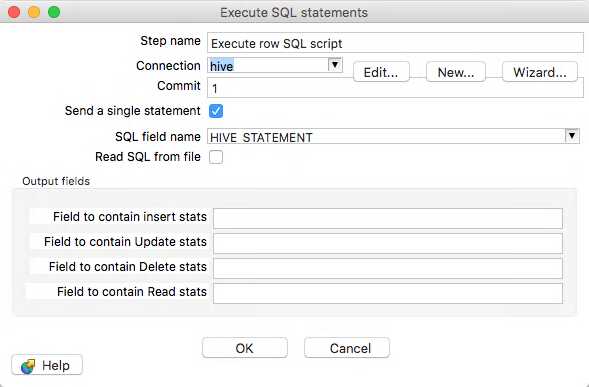Click the 'Output fields' group title
This screenshot has height=387, width=589.
tap(56, 181)
